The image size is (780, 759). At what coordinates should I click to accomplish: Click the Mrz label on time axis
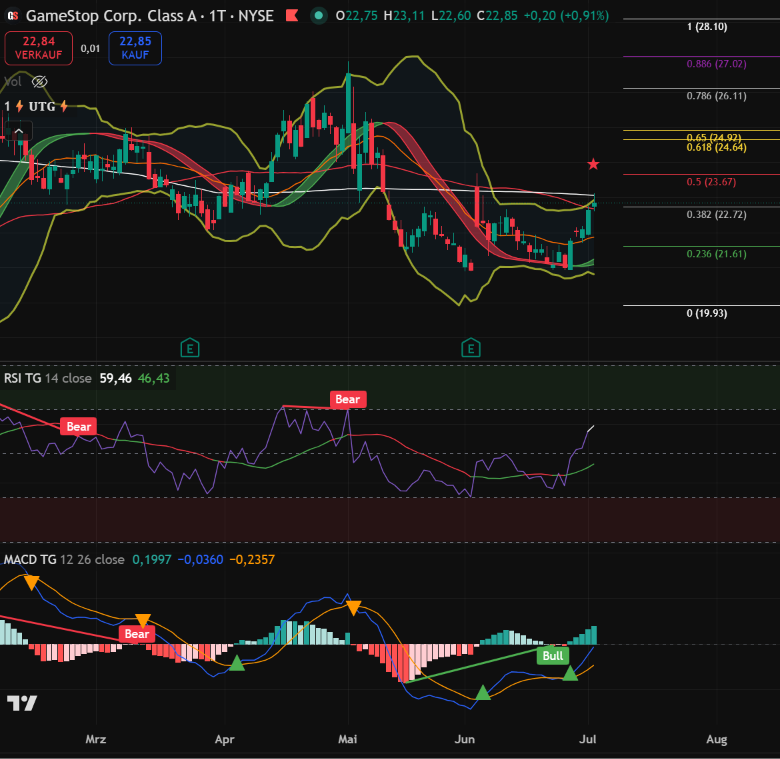coord(96,739)
